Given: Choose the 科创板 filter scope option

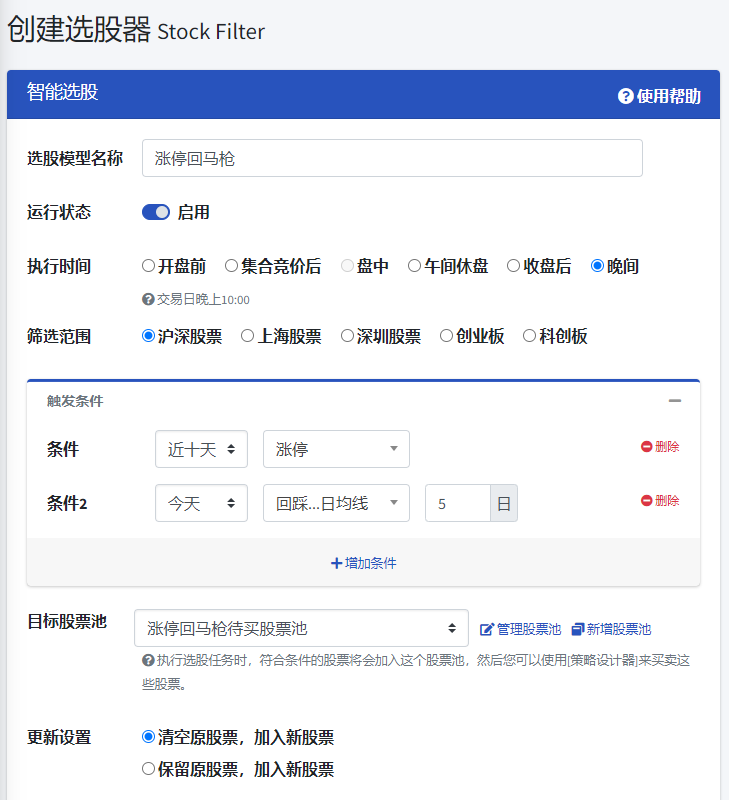Looking at the screenshot, I should click(530, 336).
